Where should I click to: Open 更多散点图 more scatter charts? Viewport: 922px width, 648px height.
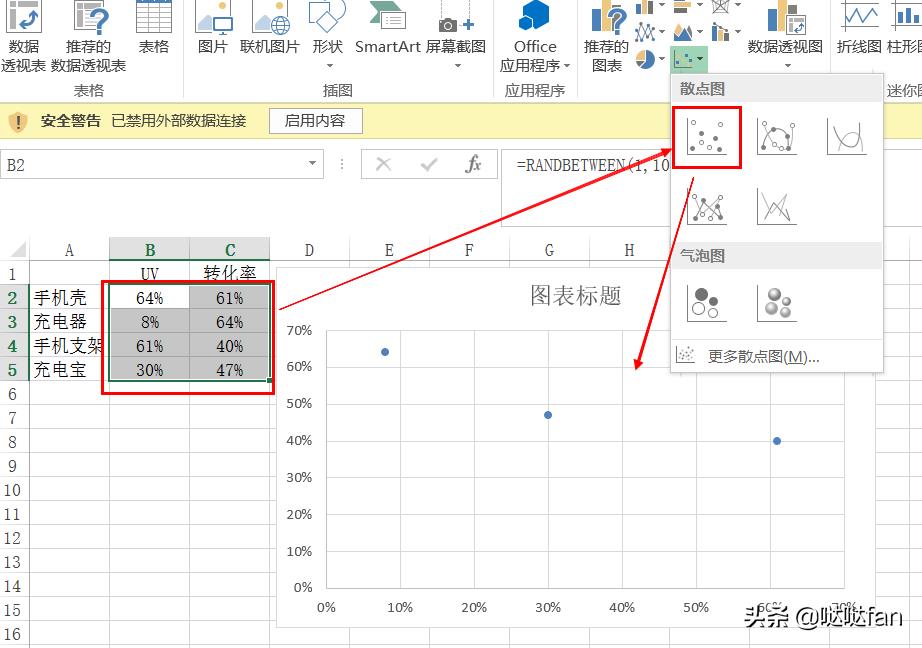tap(763, 356)
